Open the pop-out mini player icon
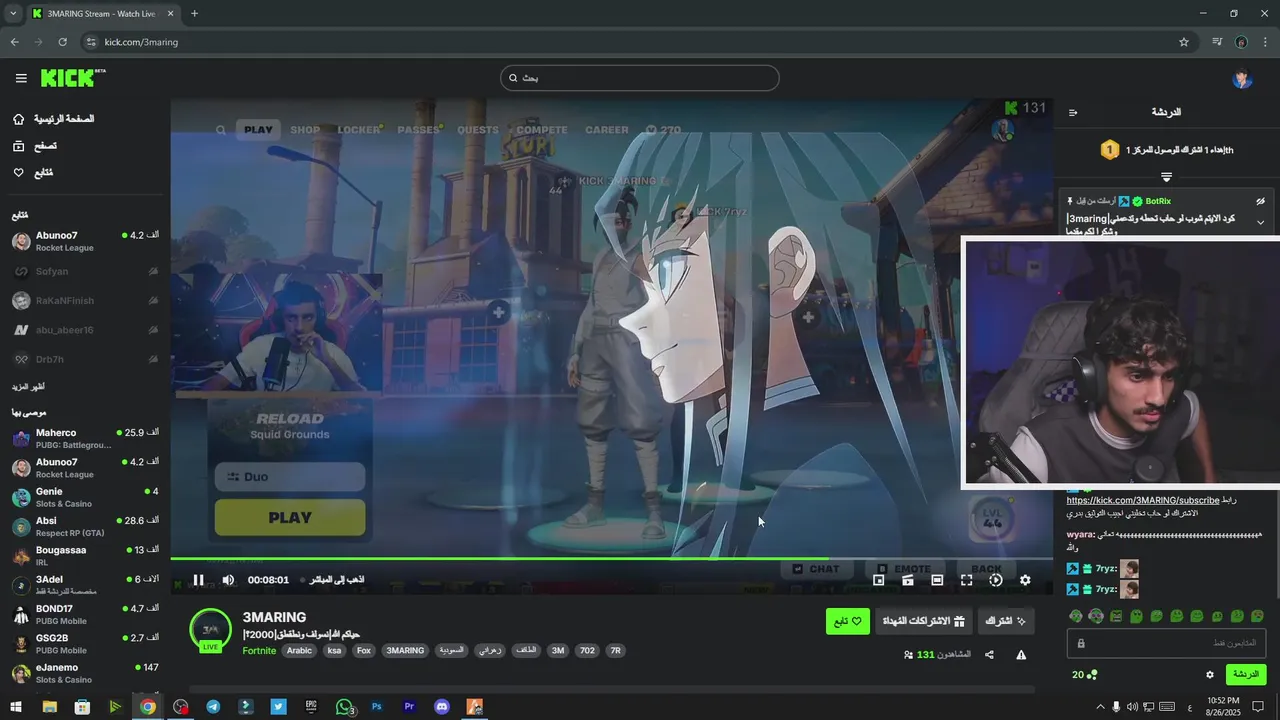The image size is (1280, 720). [x=878, y=580]
